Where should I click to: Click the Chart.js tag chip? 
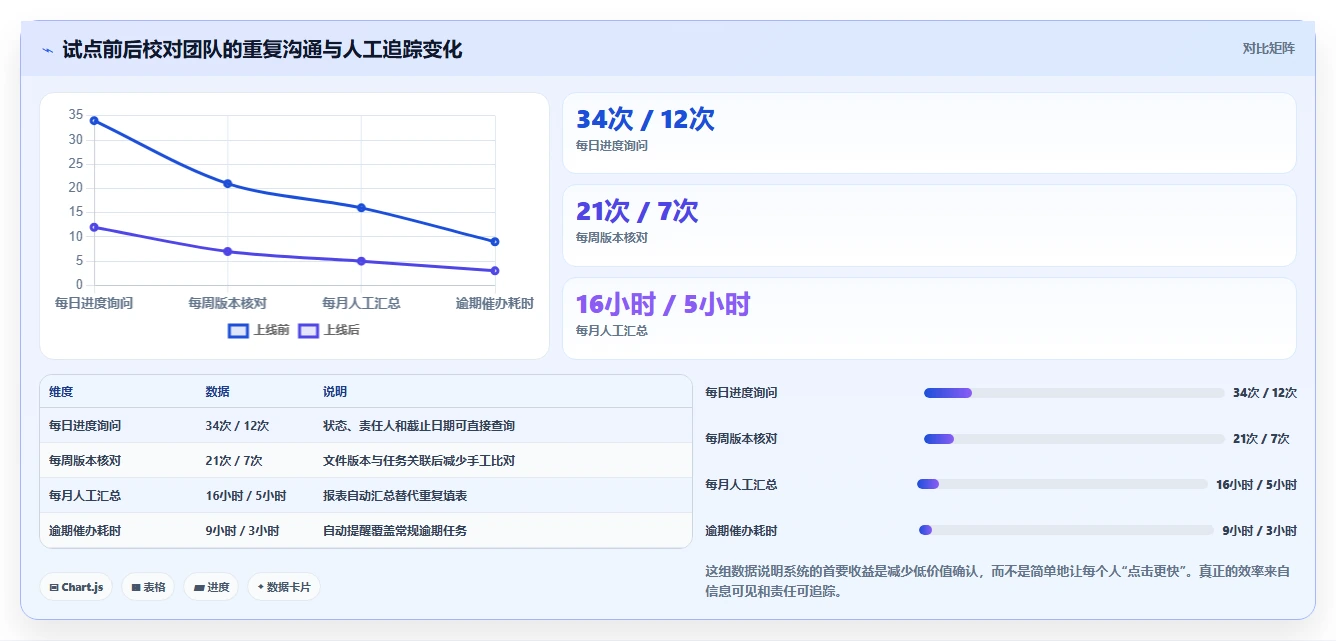tap(76, 587)
